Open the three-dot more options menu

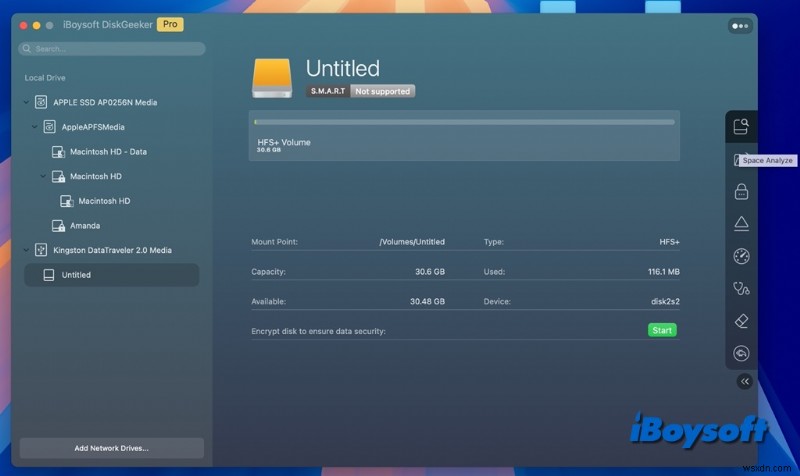tap(740, 26)
